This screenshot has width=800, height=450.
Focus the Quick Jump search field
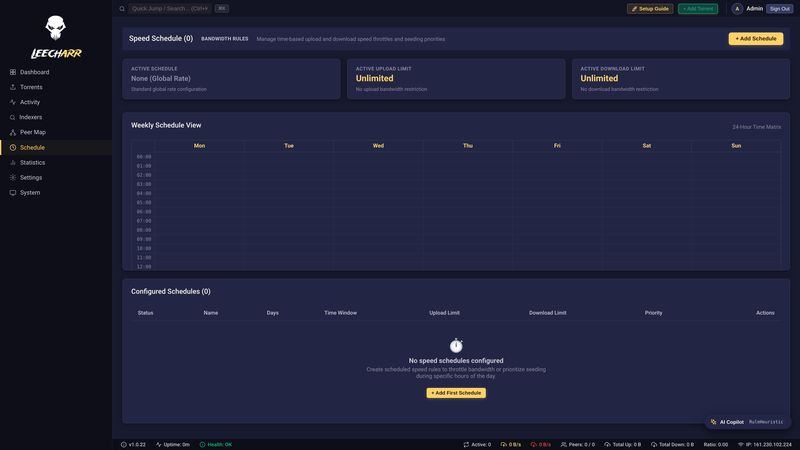click(170, 9)
